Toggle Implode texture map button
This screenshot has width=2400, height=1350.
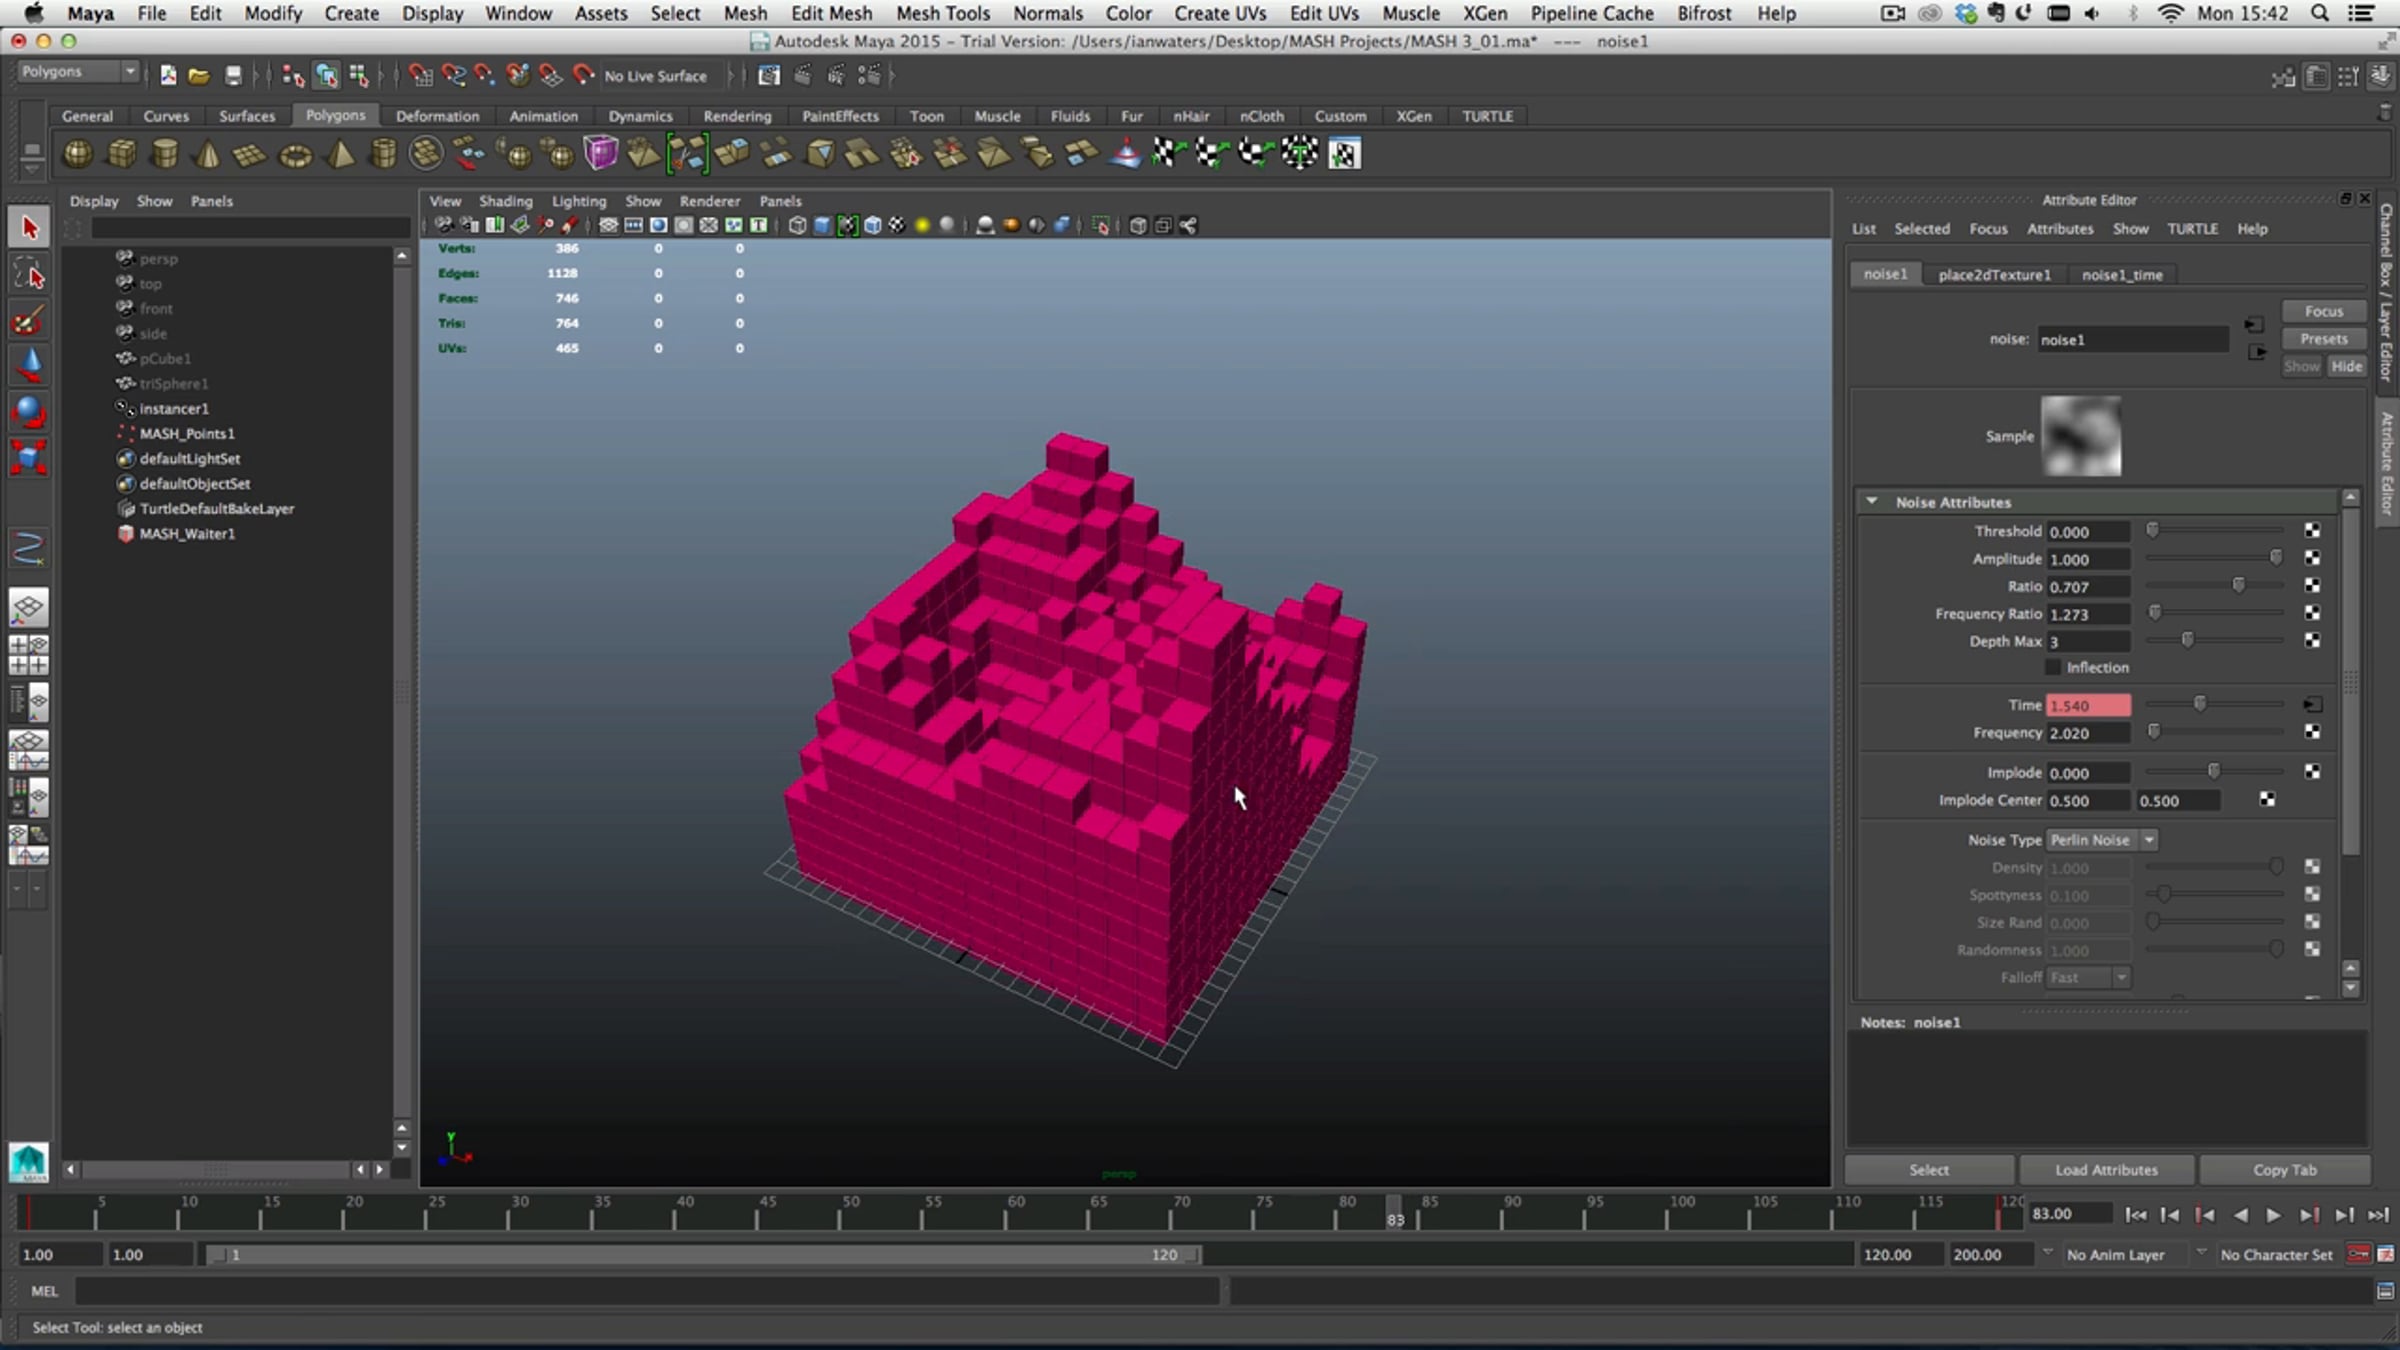click(x=2312, y=772)
